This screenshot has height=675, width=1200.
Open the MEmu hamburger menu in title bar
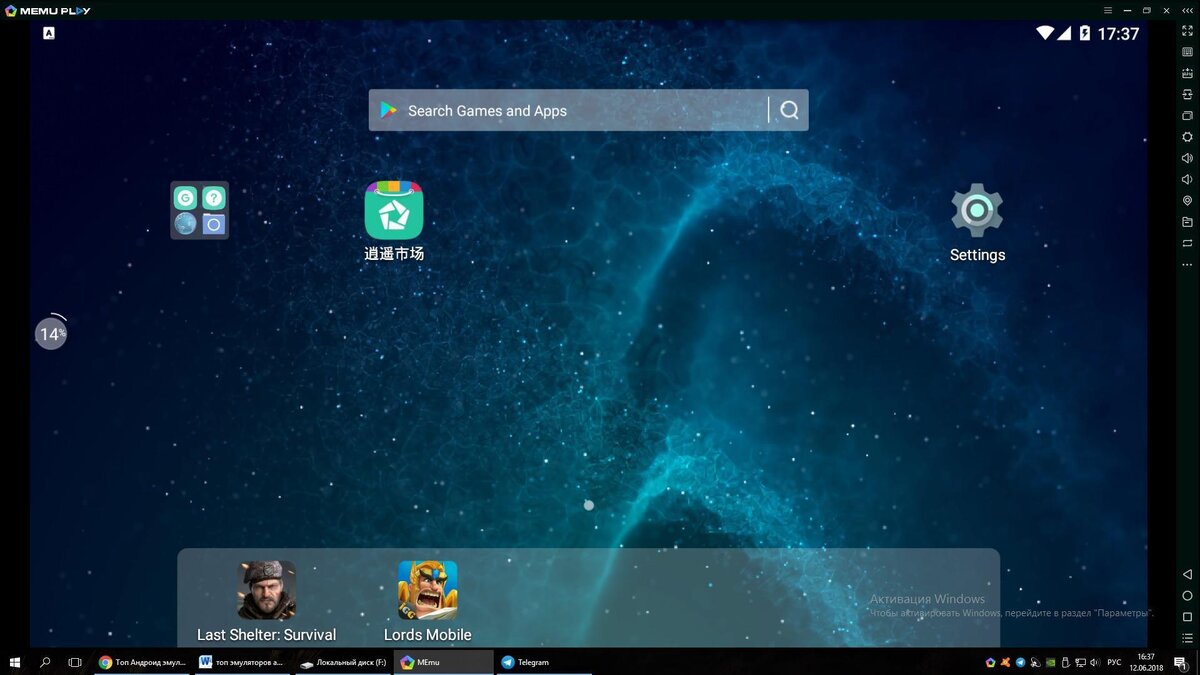coord(1108,10)
